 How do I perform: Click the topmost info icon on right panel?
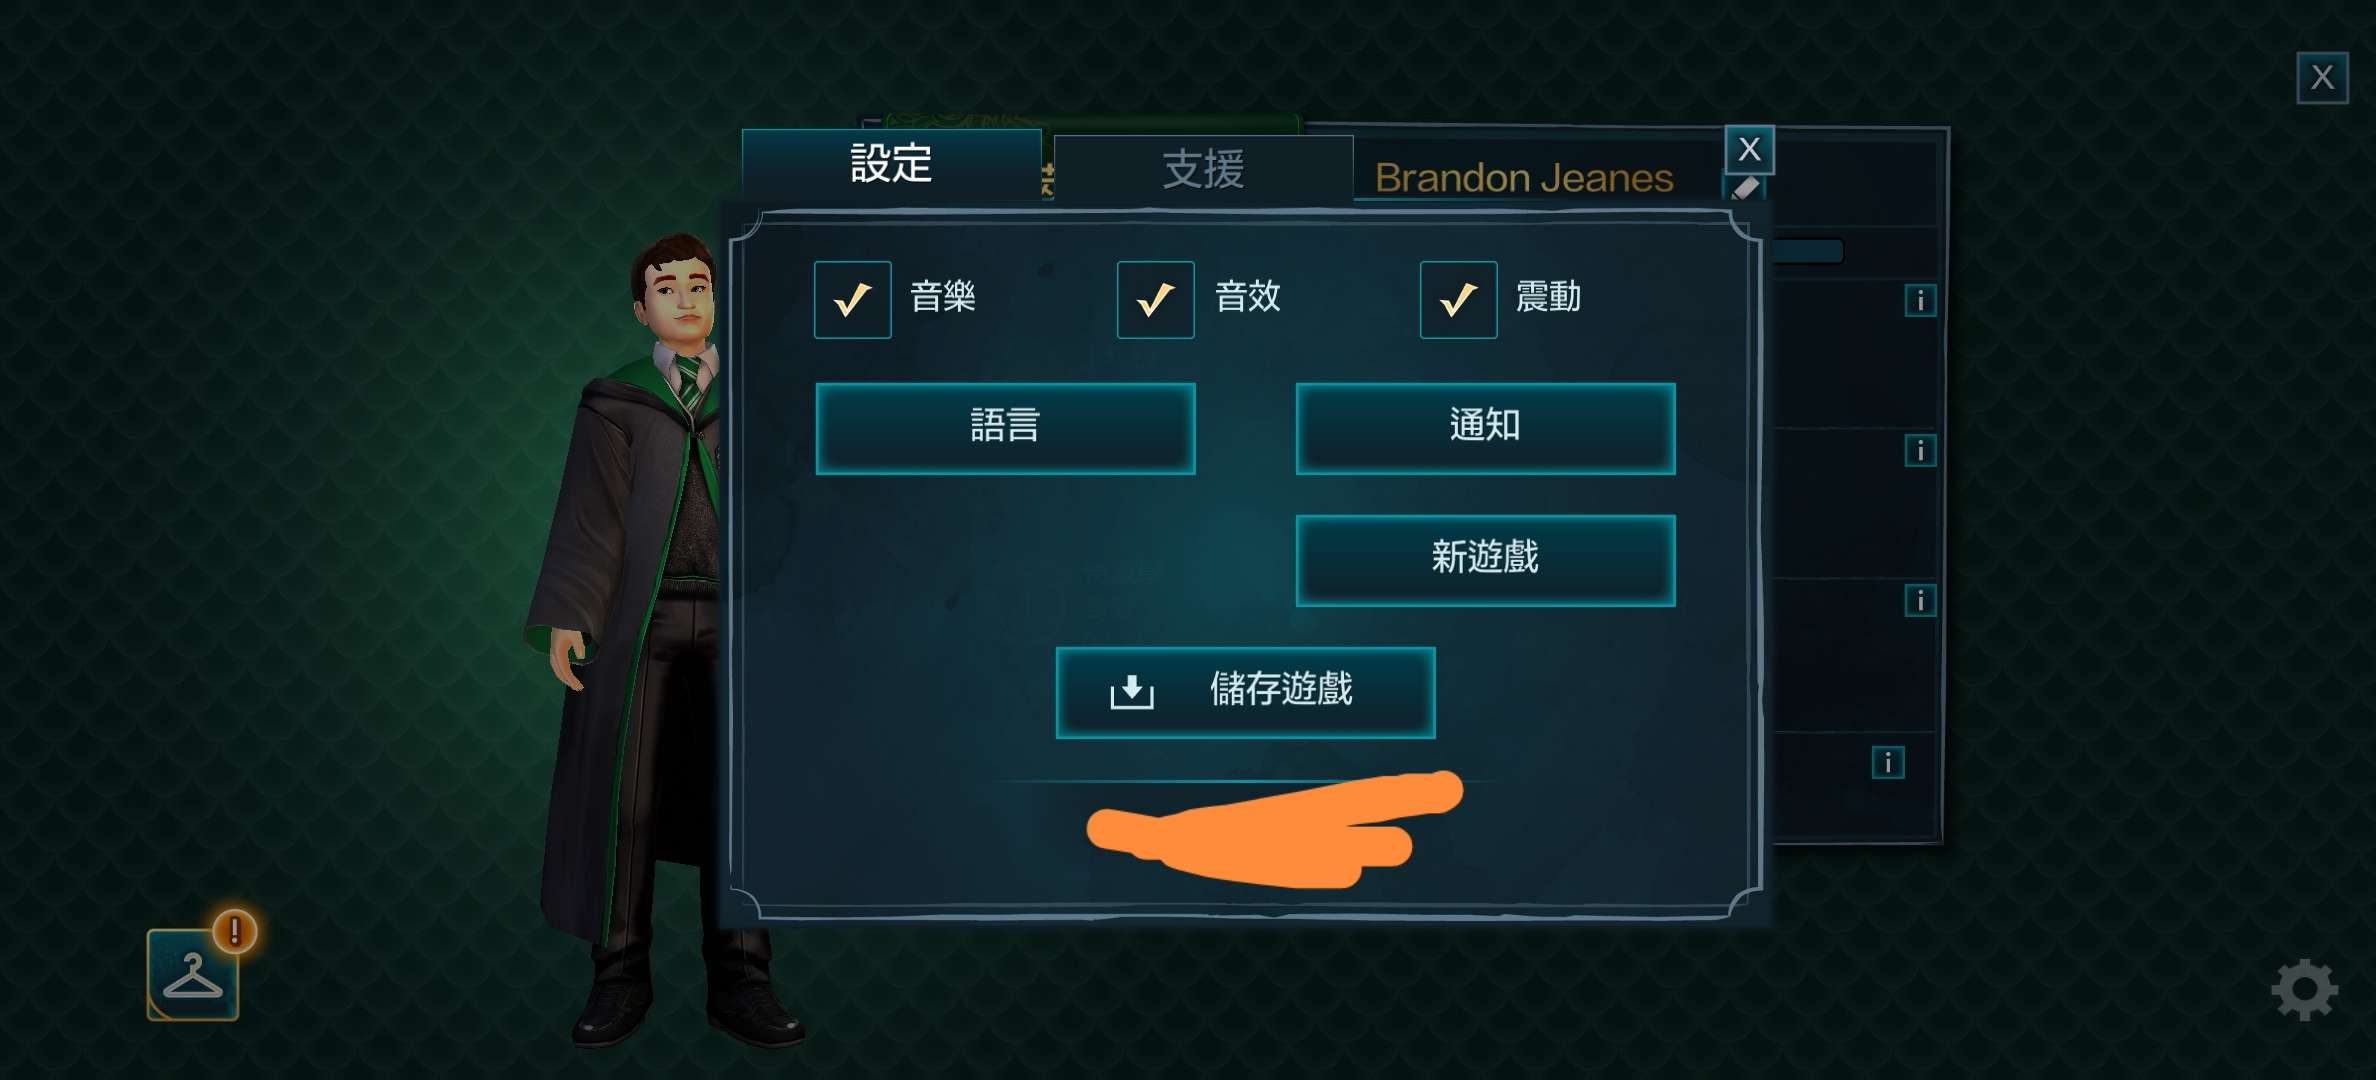(1920, 301)
